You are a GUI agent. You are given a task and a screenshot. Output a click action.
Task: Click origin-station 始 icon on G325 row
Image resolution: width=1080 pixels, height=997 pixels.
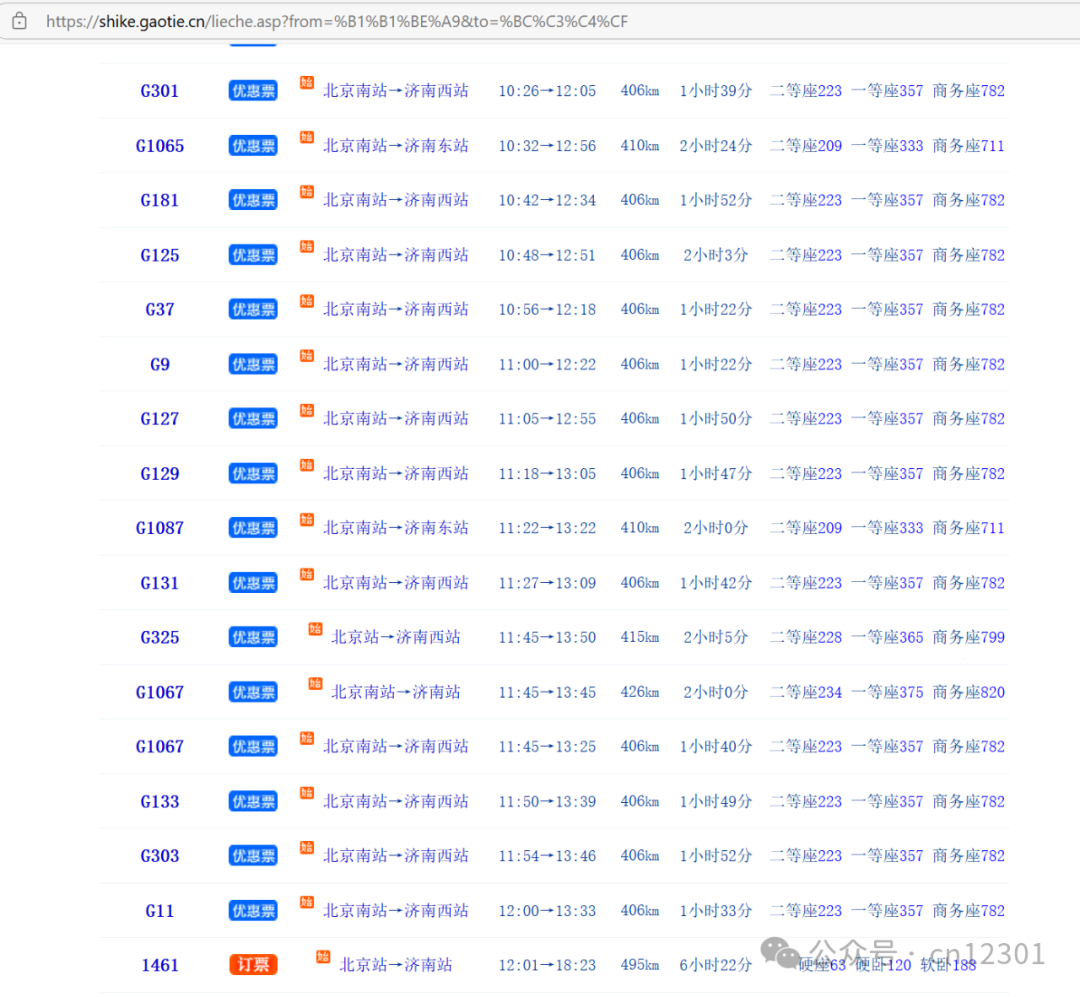coord(315,629)
